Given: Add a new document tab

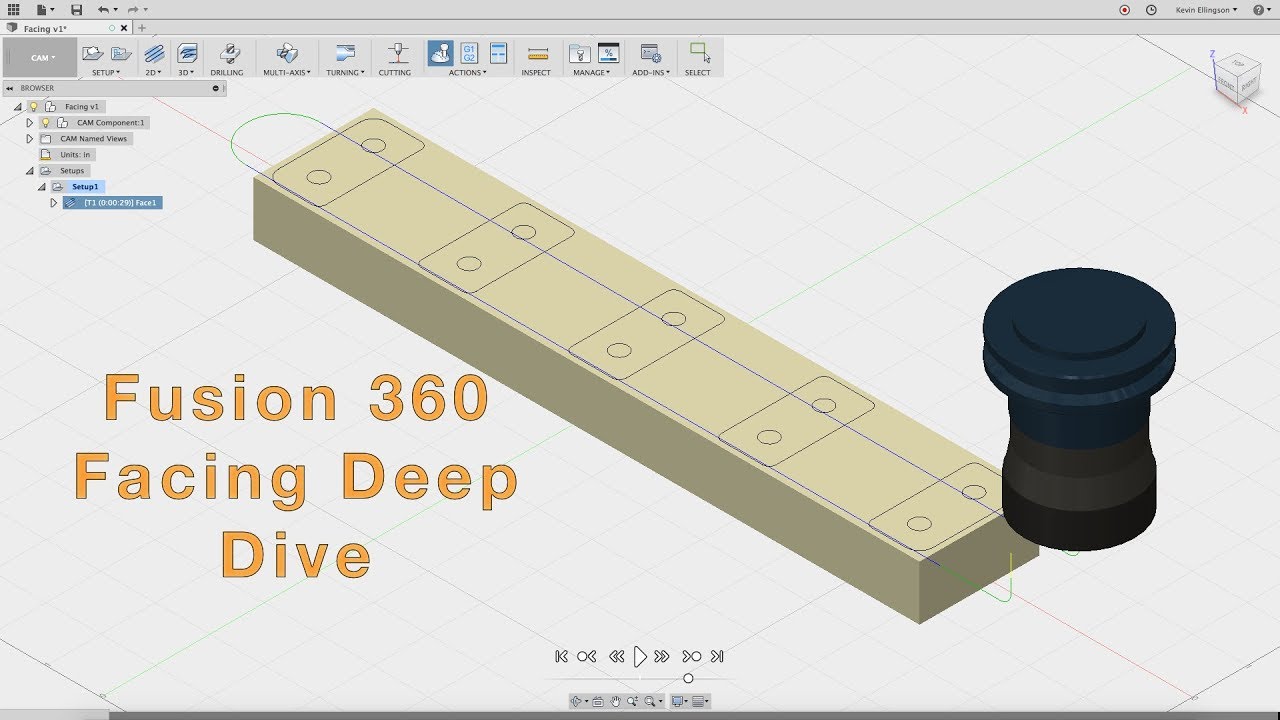Looking at the screenshot, I should pyautogui.click(x=142, y=28).
